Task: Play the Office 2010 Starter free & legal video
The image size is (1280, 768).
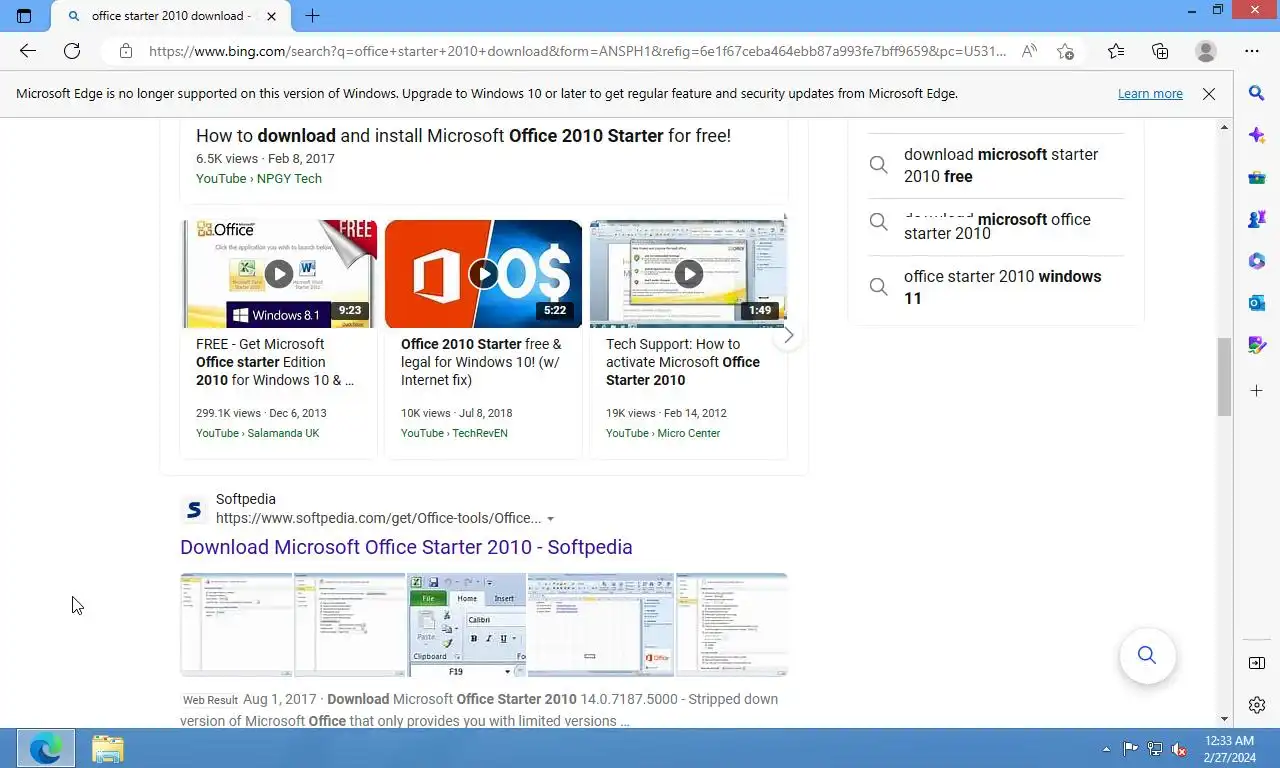Action: pyautogui.click(x=483, y=274)
